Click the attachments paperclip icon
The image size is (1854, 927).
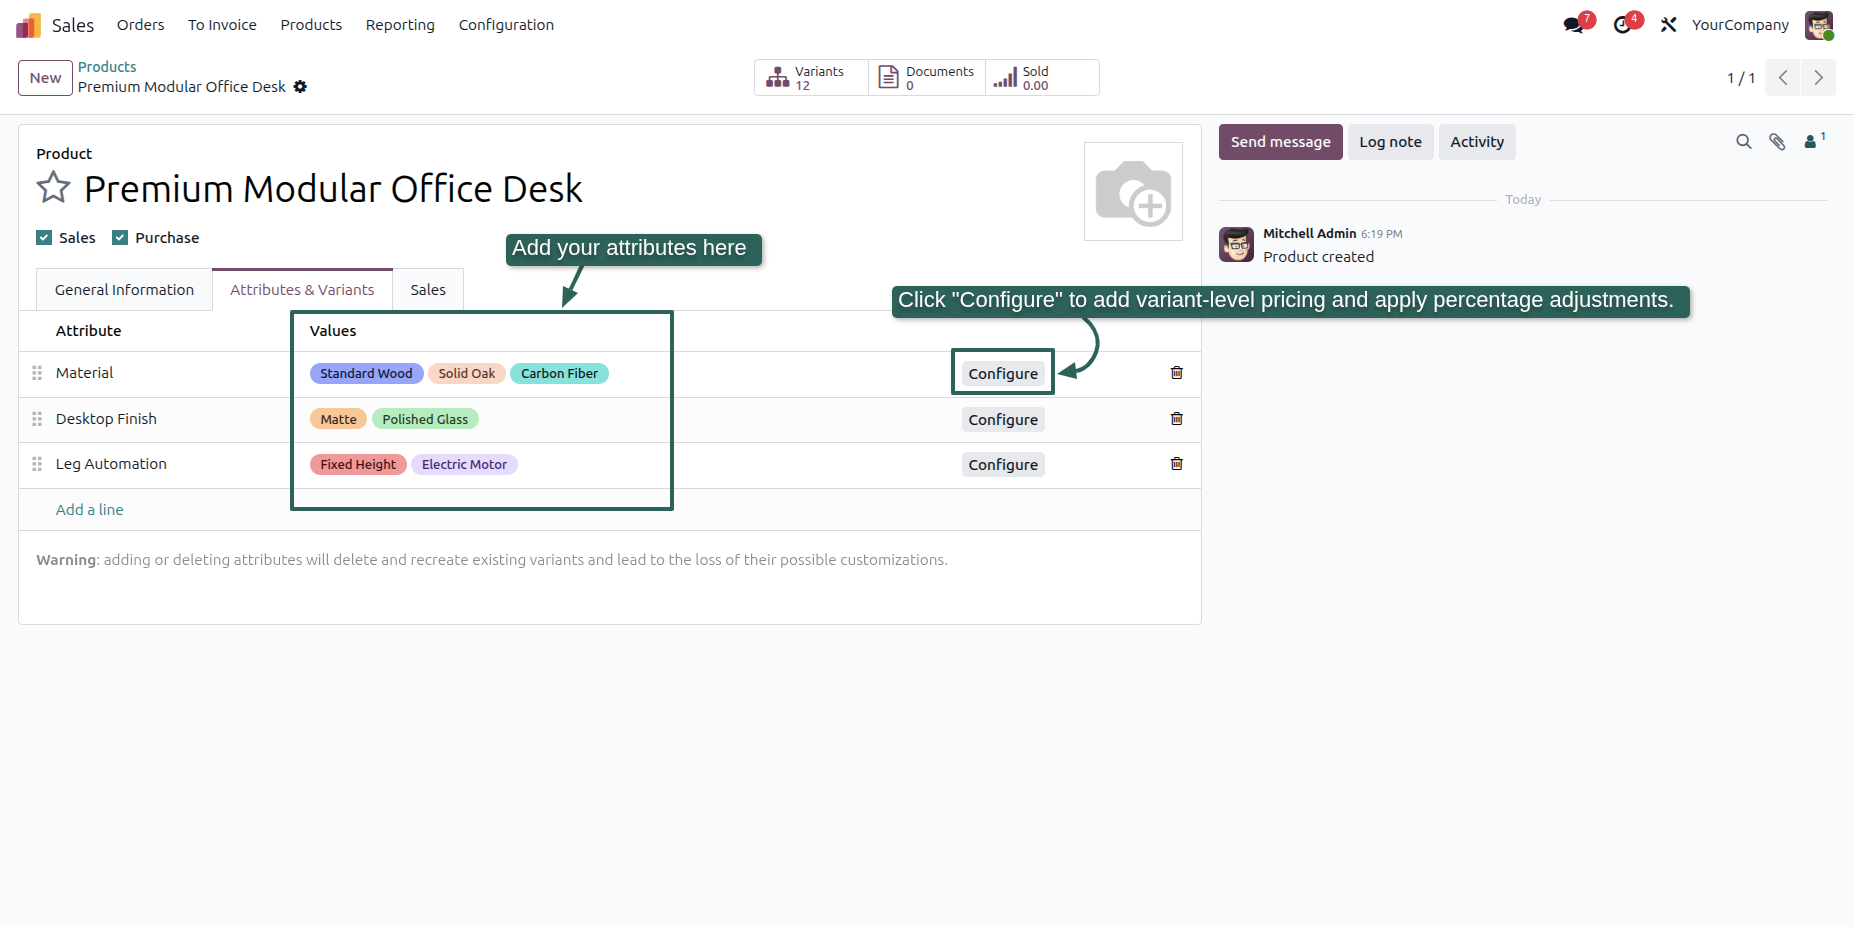1777,142
